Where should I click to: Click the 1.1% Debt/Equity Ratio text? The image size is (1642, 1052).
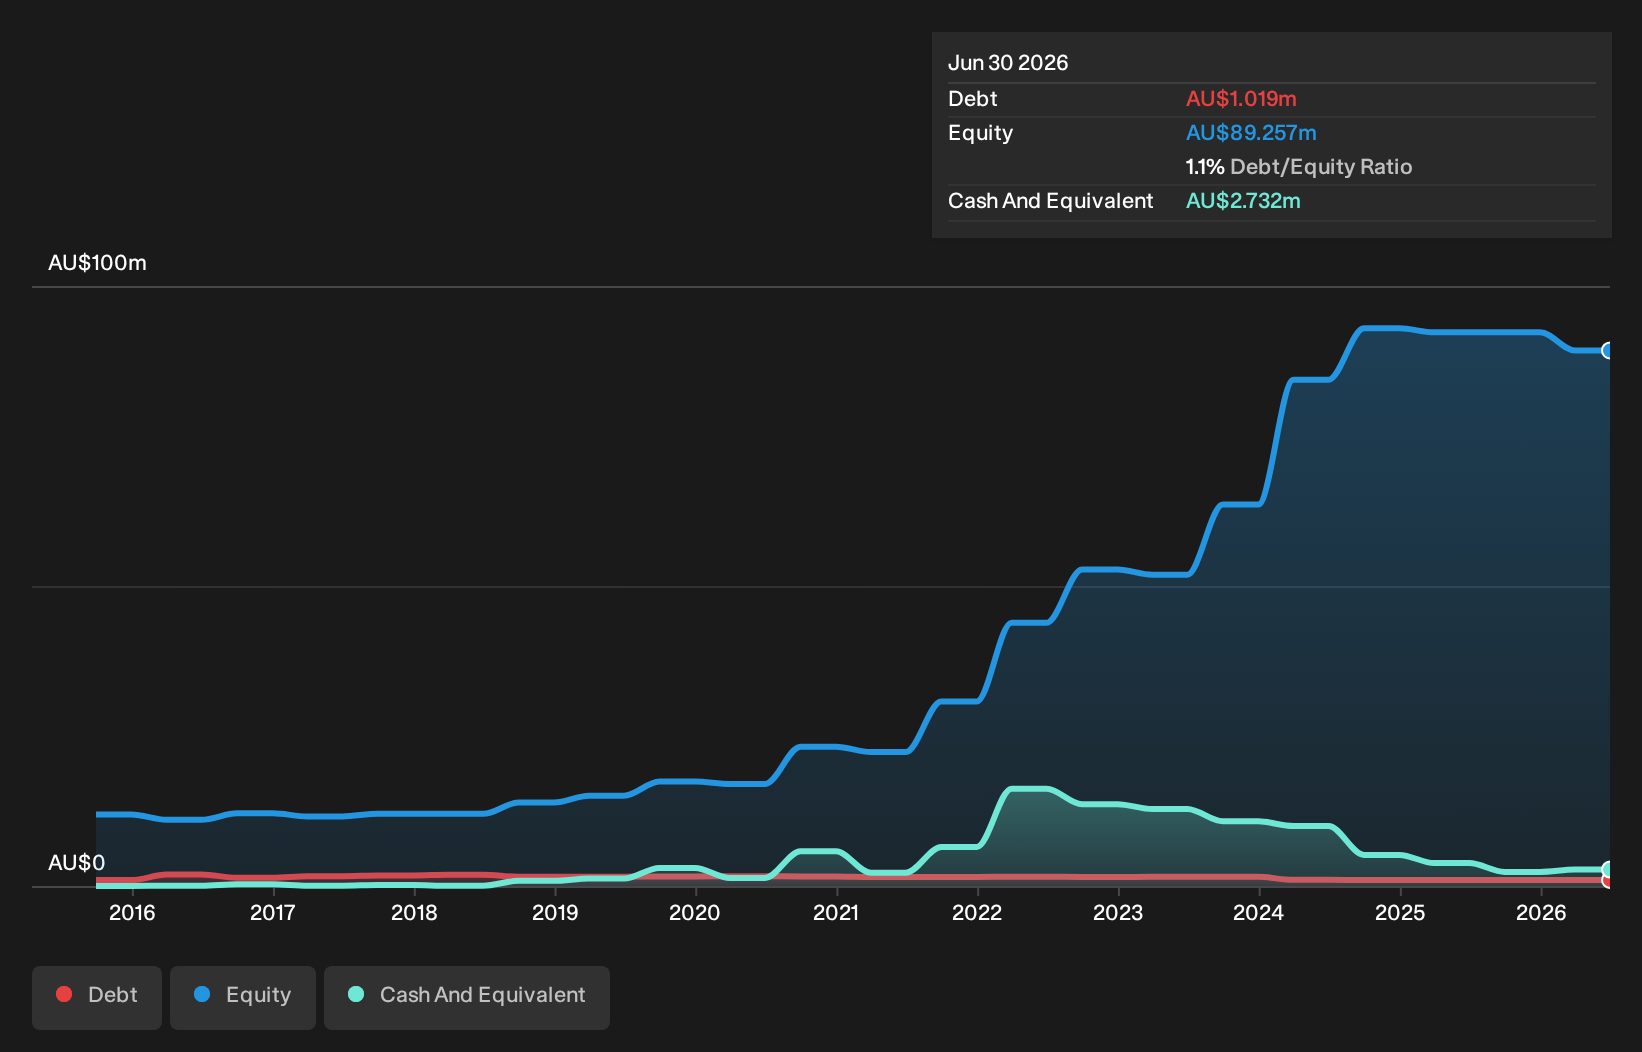click(x=1299, y=167)
